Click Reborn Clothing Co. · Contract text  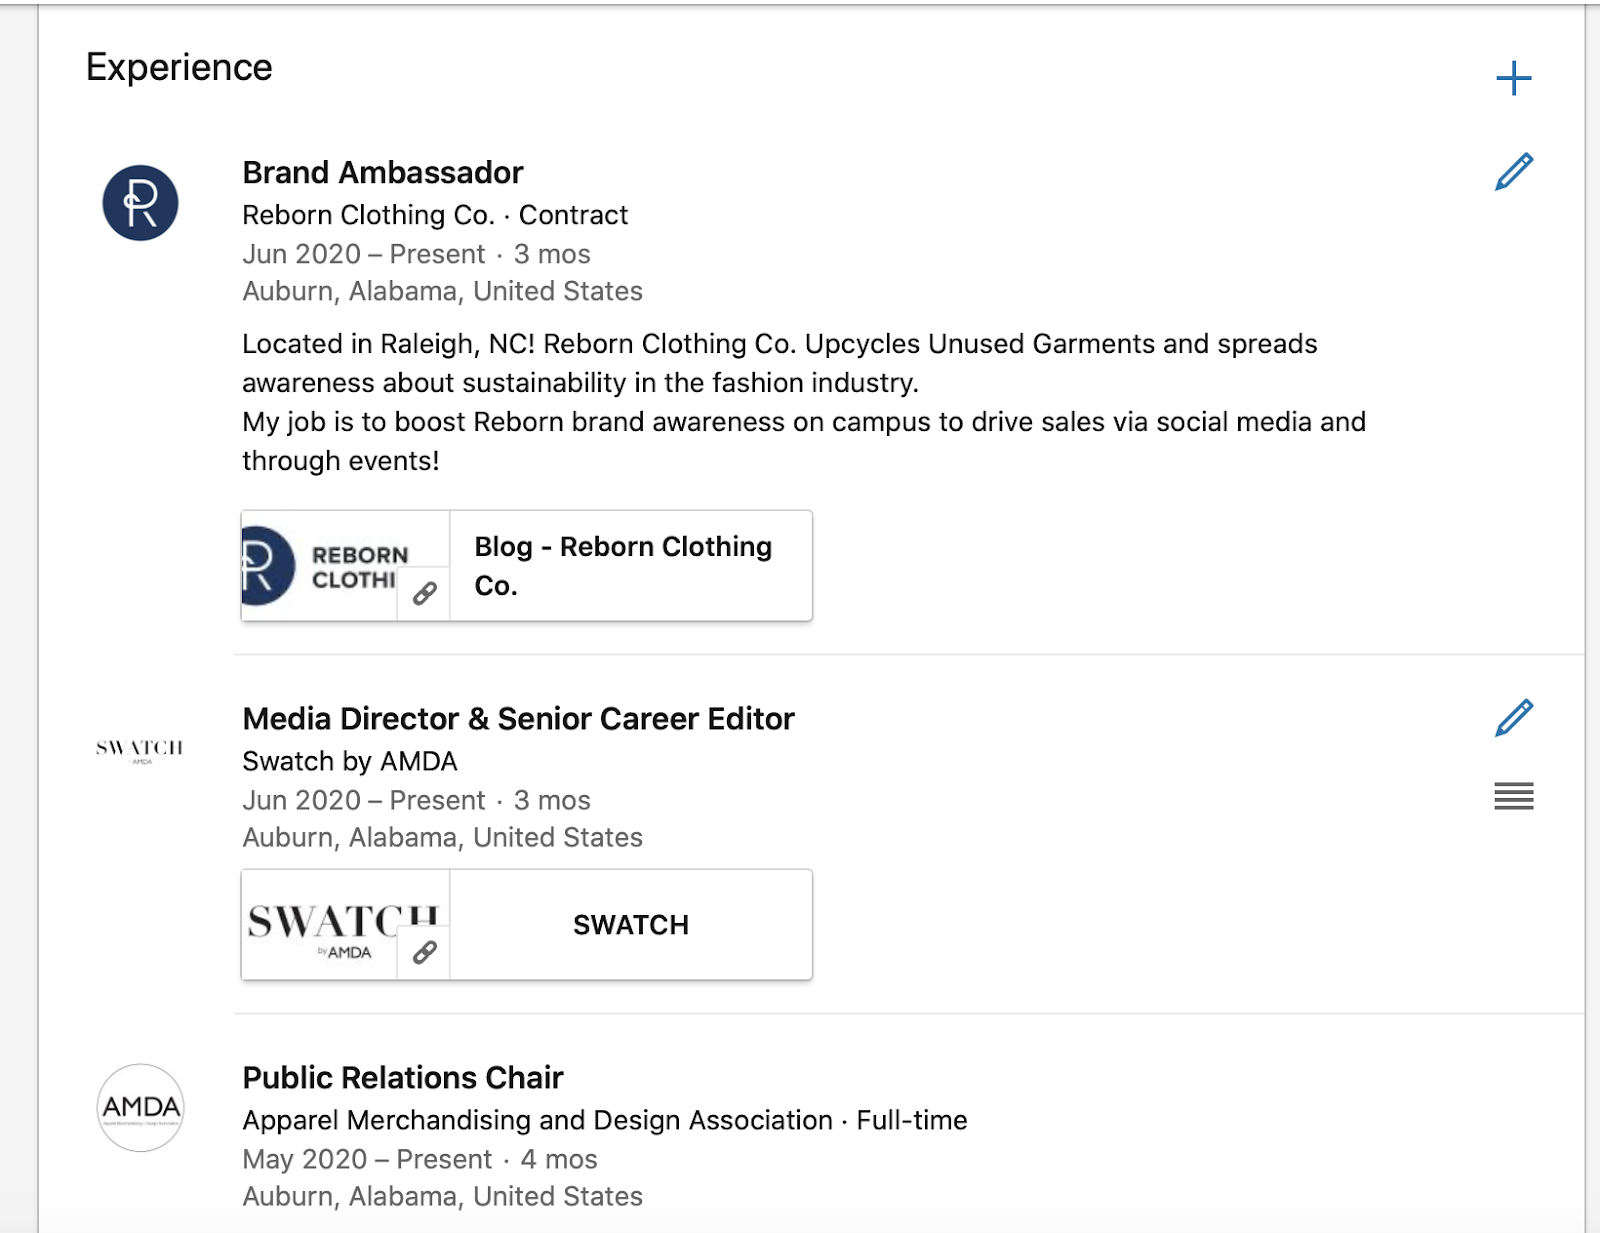(435, 215)
